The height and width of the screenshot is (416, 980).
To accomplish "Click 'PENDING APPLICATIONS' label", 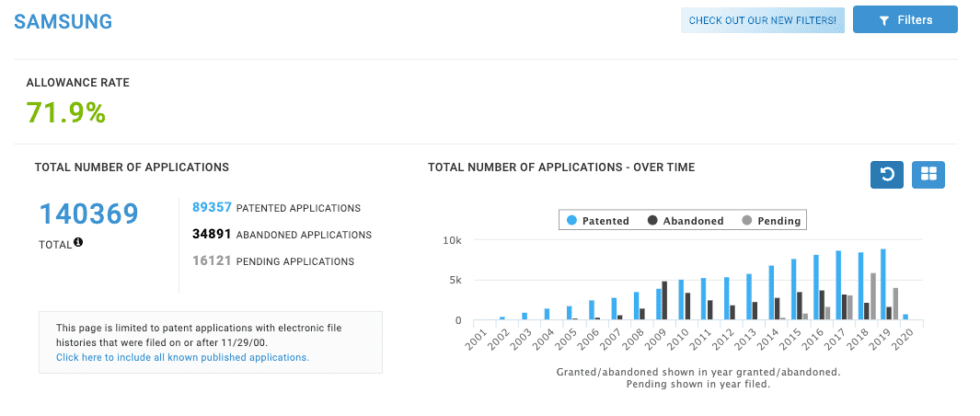I will tap(295, 262).
